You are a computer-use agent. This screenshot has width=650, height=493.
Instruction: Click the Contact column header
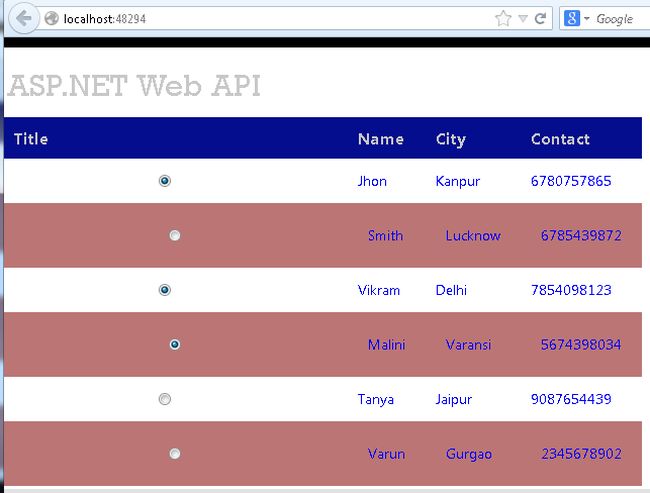pyautogui.click(x=560, y=139)
